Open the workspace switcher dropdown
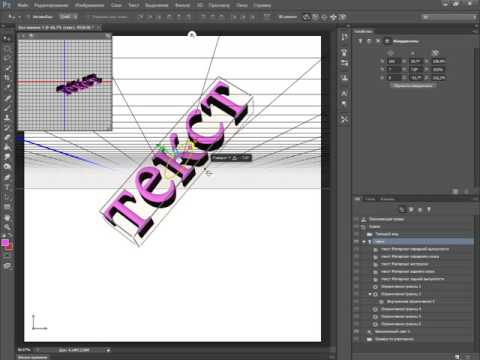Viewport: 480px width, 360px height. [x=449, y=17]
